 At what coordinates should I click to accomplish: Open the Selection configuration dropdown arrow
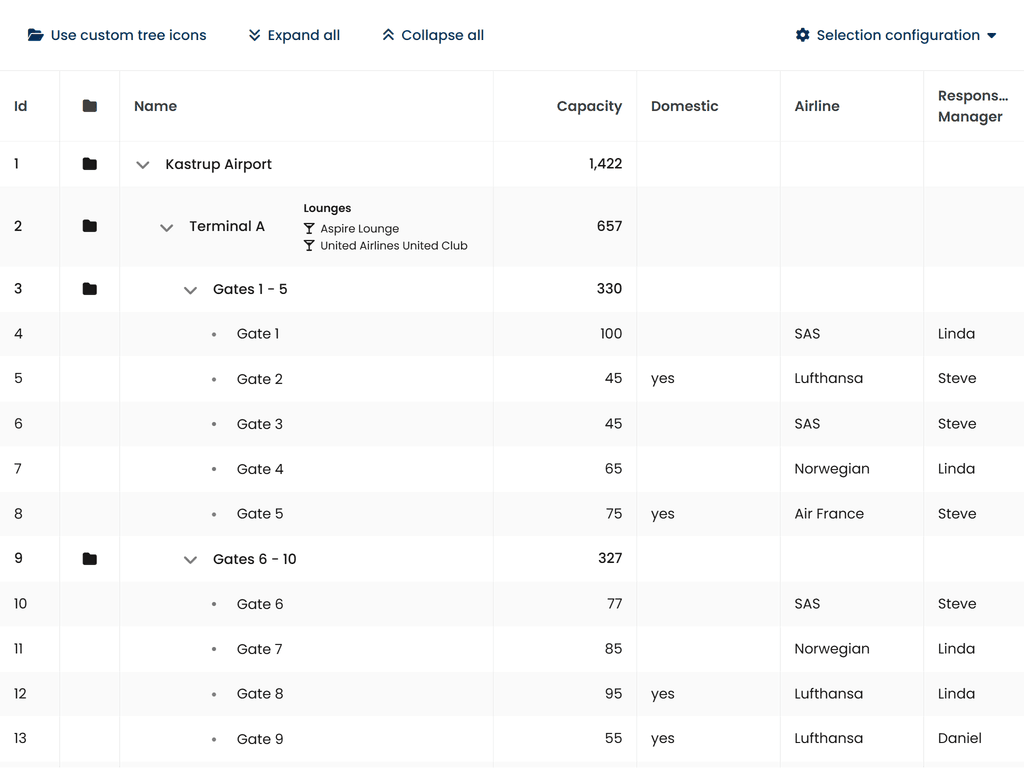(992, 35)
